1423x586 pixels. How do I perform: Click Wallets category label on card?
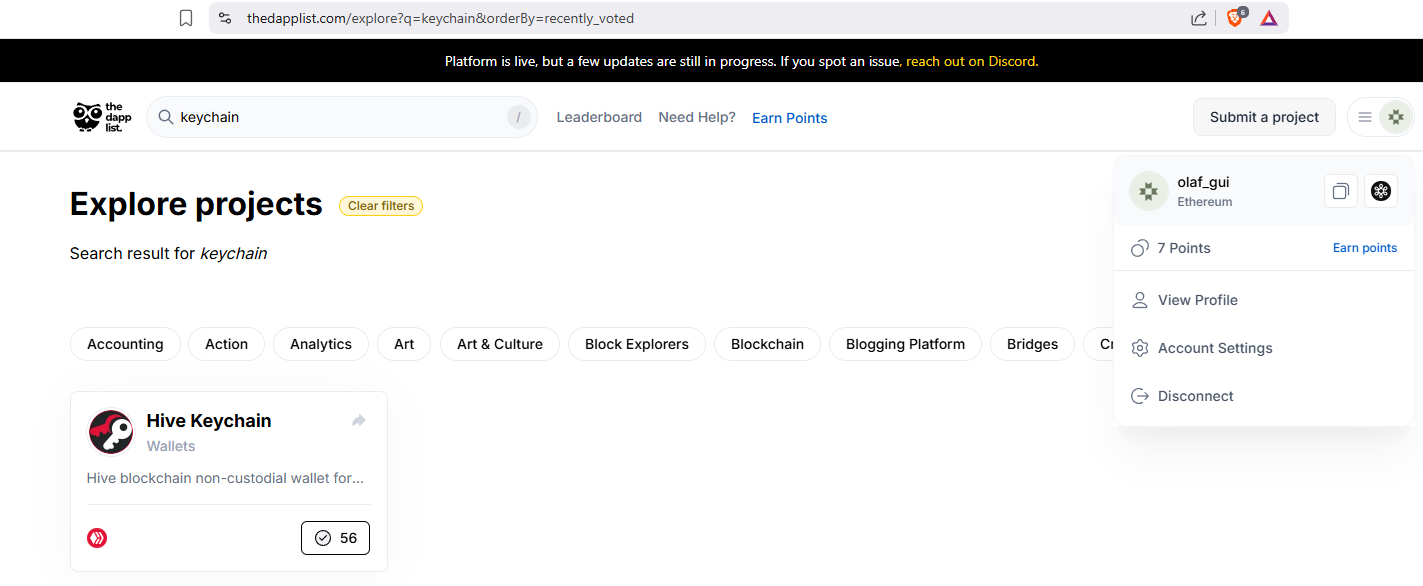tap(171, 446)
